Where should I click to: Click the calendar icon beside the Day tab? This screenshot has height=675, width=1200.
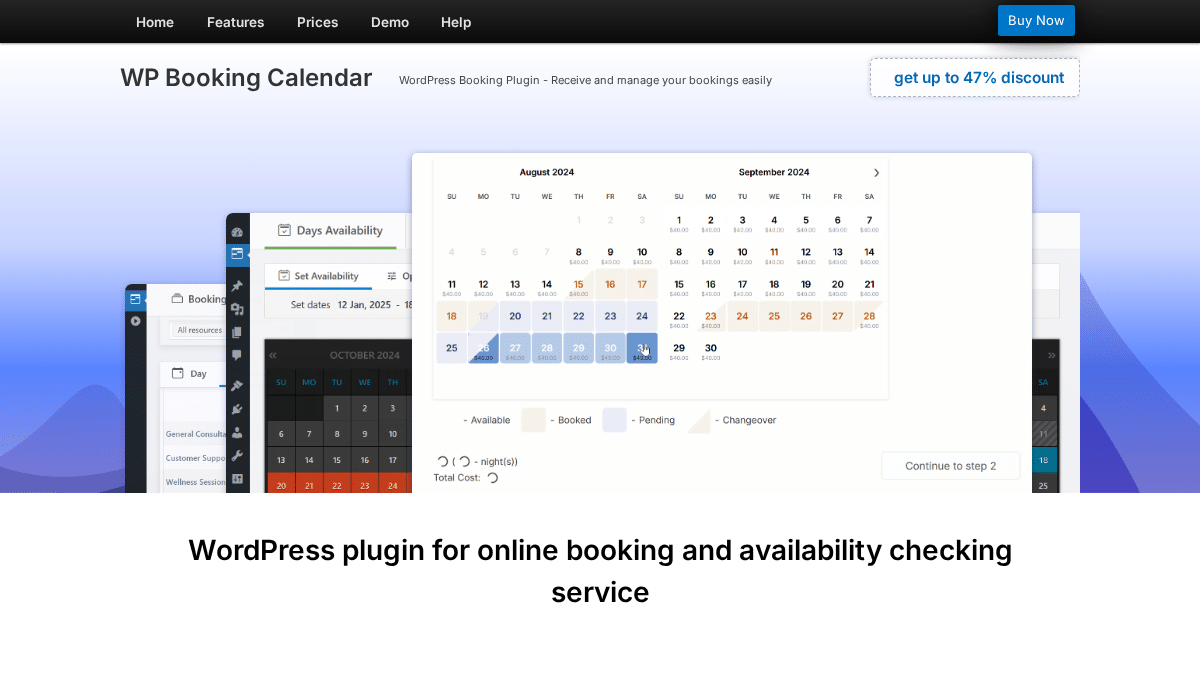coord(177,373)
